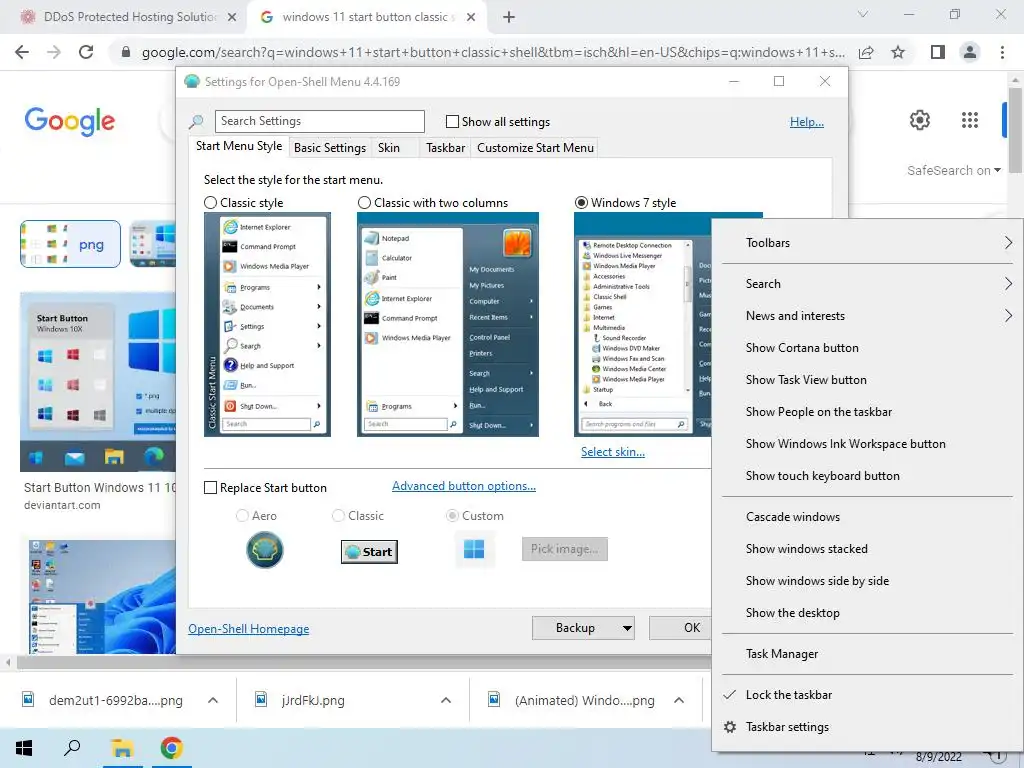The image size is (1024, 768).
Task: Open a new browser tab
Action: pos(509,17)
